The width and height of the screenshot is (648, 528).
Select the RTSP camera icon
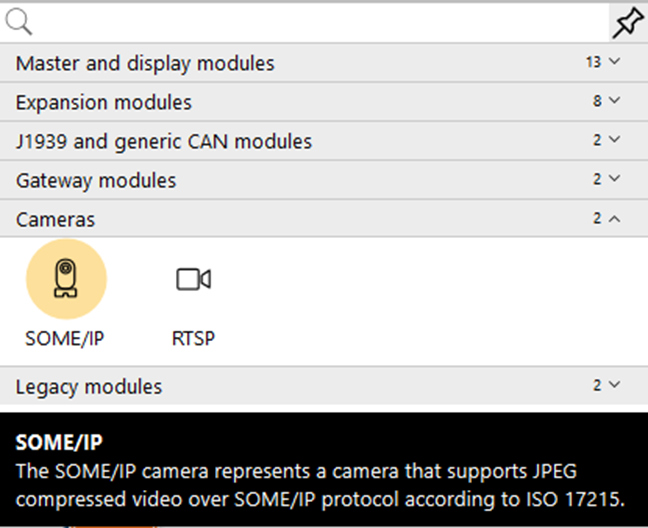coord(193,279)
